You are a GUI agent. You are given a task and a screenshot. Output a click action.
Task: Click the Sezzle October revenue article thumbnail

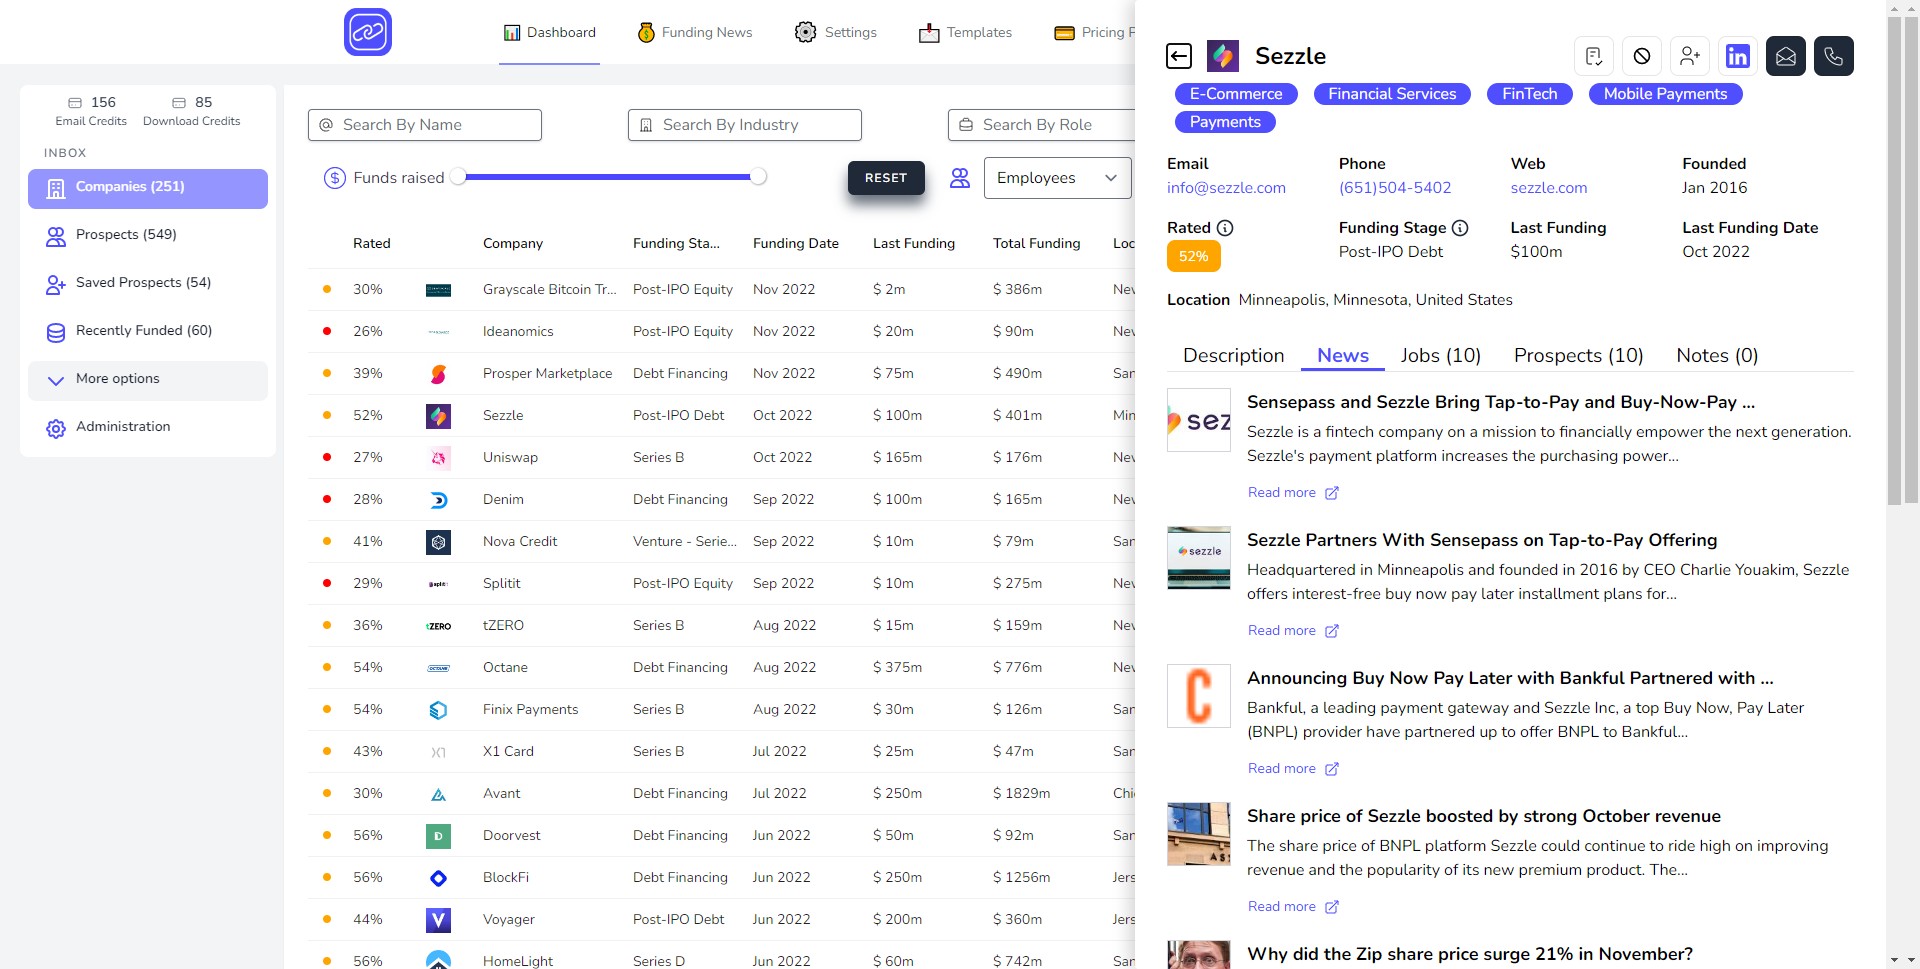pyautogui.click(x=1199, y=834)
